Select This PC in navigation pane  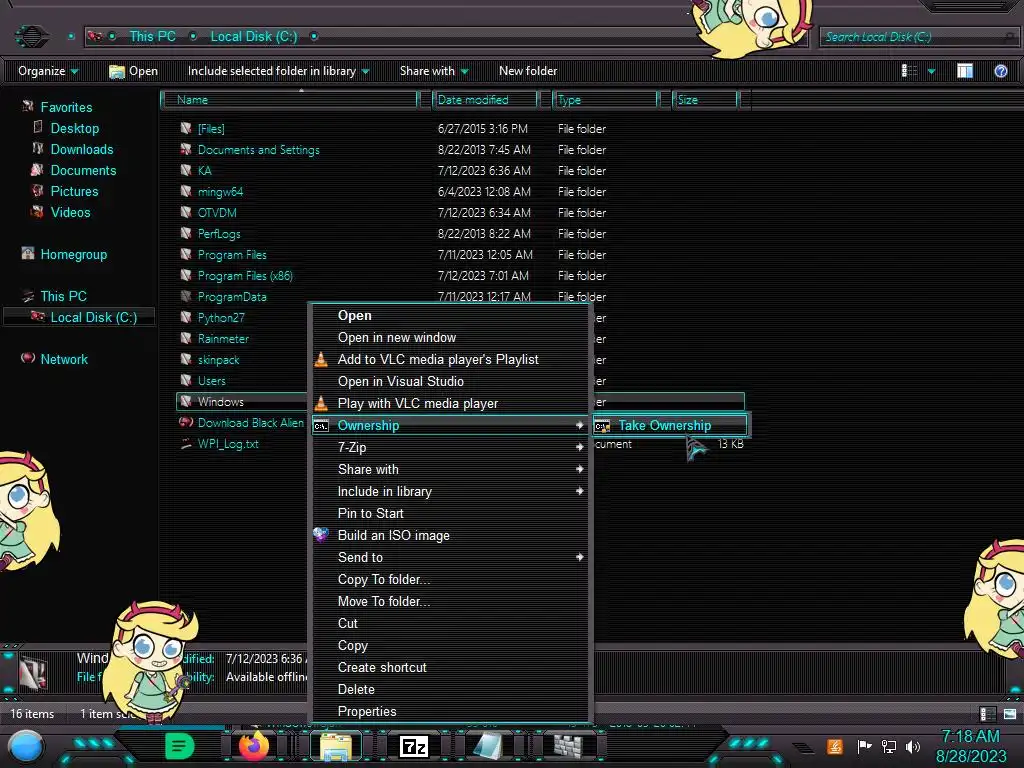(63, 296)
